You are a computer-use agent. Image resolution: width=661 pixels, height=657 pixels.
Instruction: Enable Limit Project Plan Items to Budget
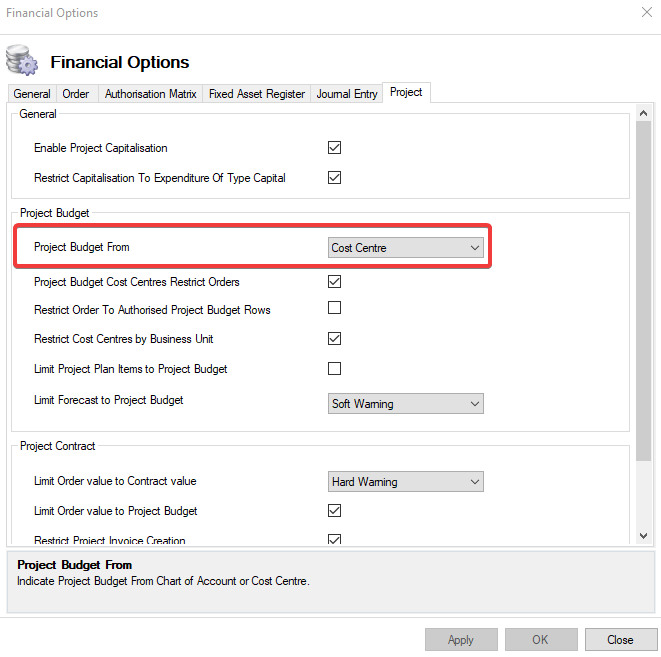(335, 368)
